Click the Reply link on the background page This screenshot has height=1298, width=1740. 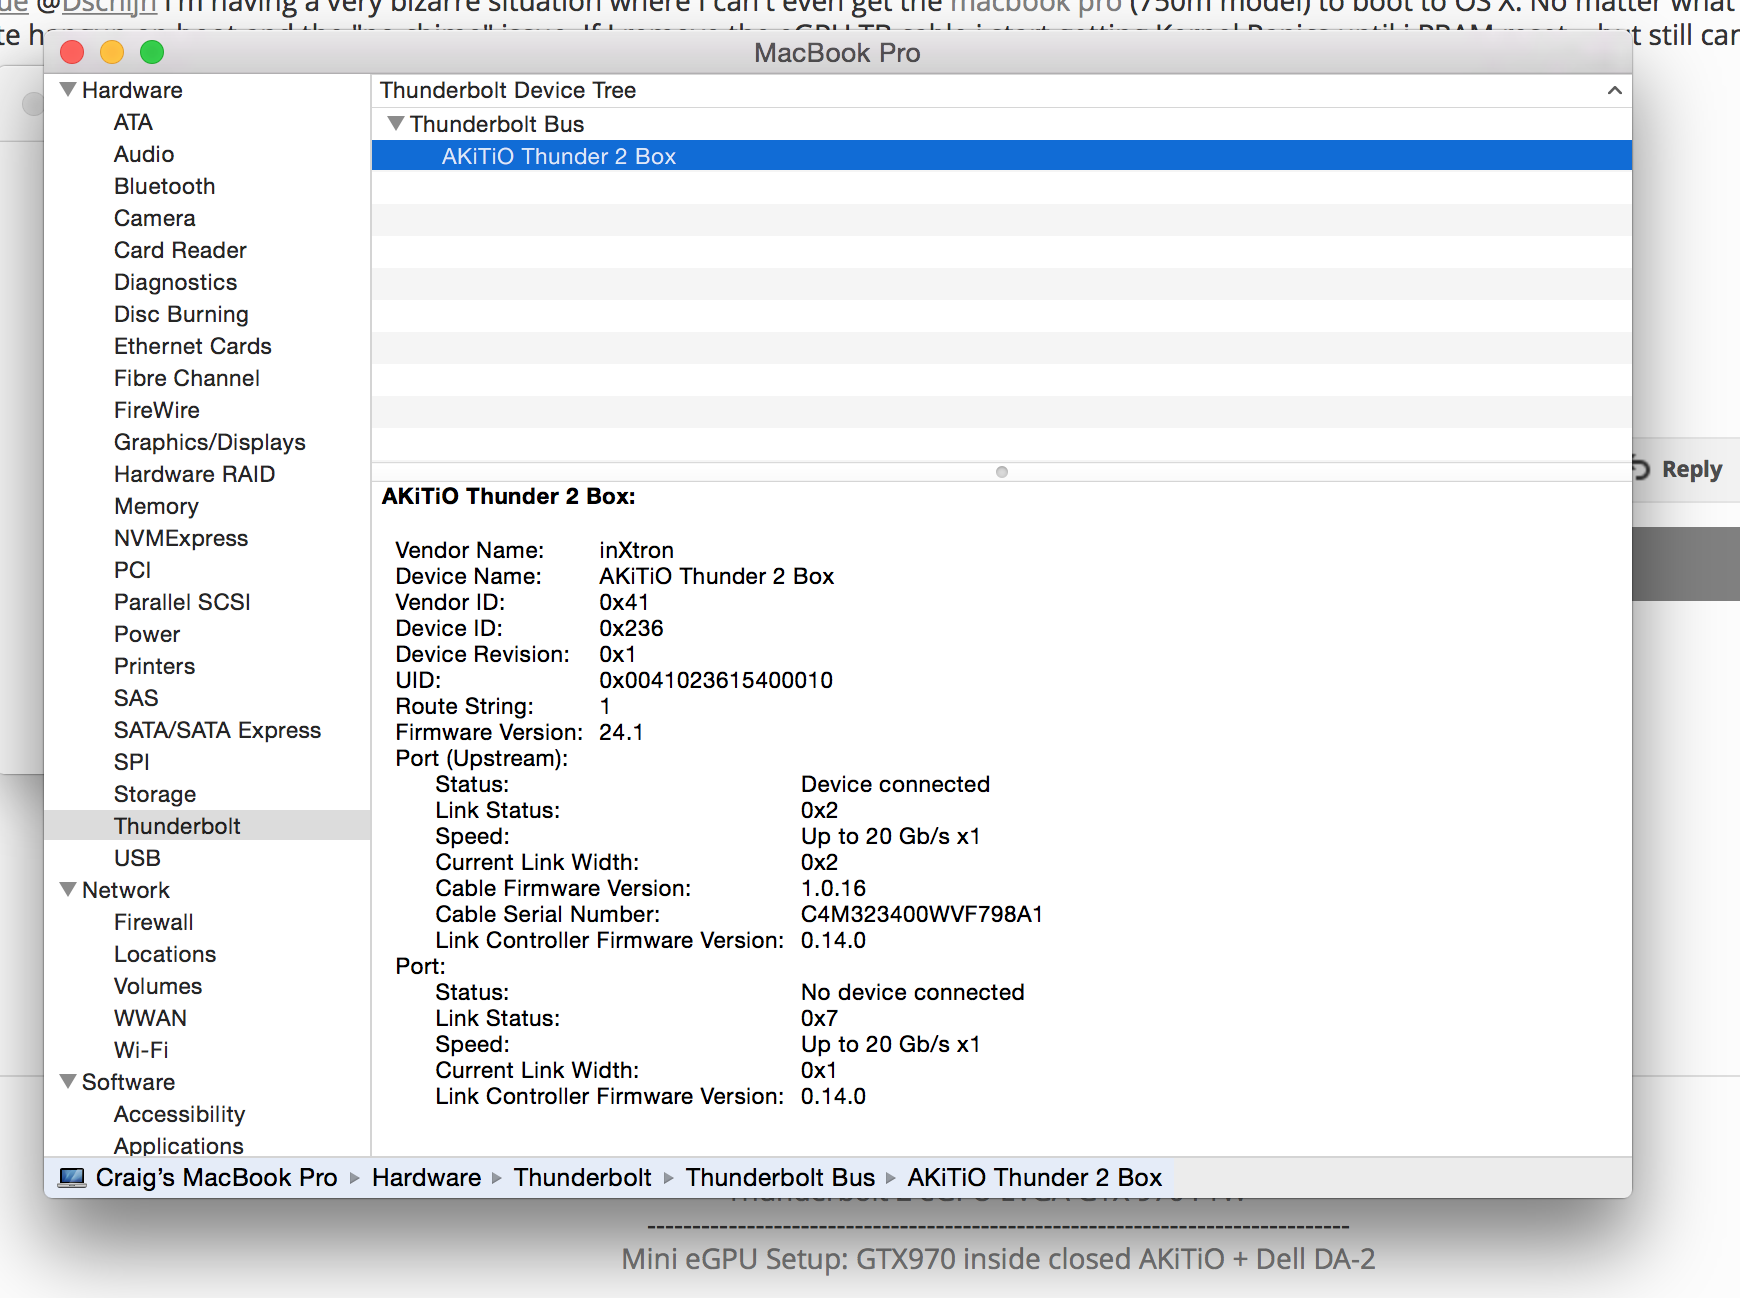[x=1692, y=469]
